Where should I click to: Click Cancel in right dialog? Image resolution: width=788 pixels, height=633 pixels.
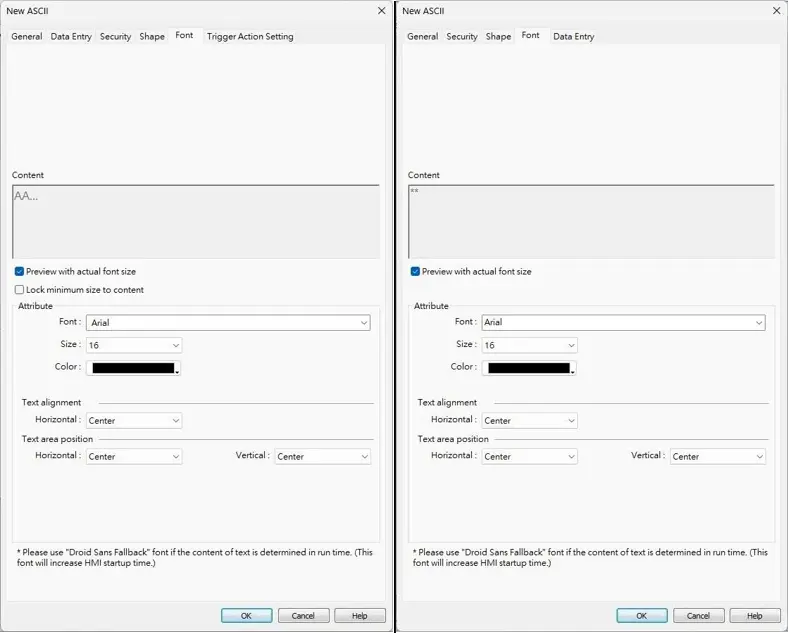(x=699, y=616)
